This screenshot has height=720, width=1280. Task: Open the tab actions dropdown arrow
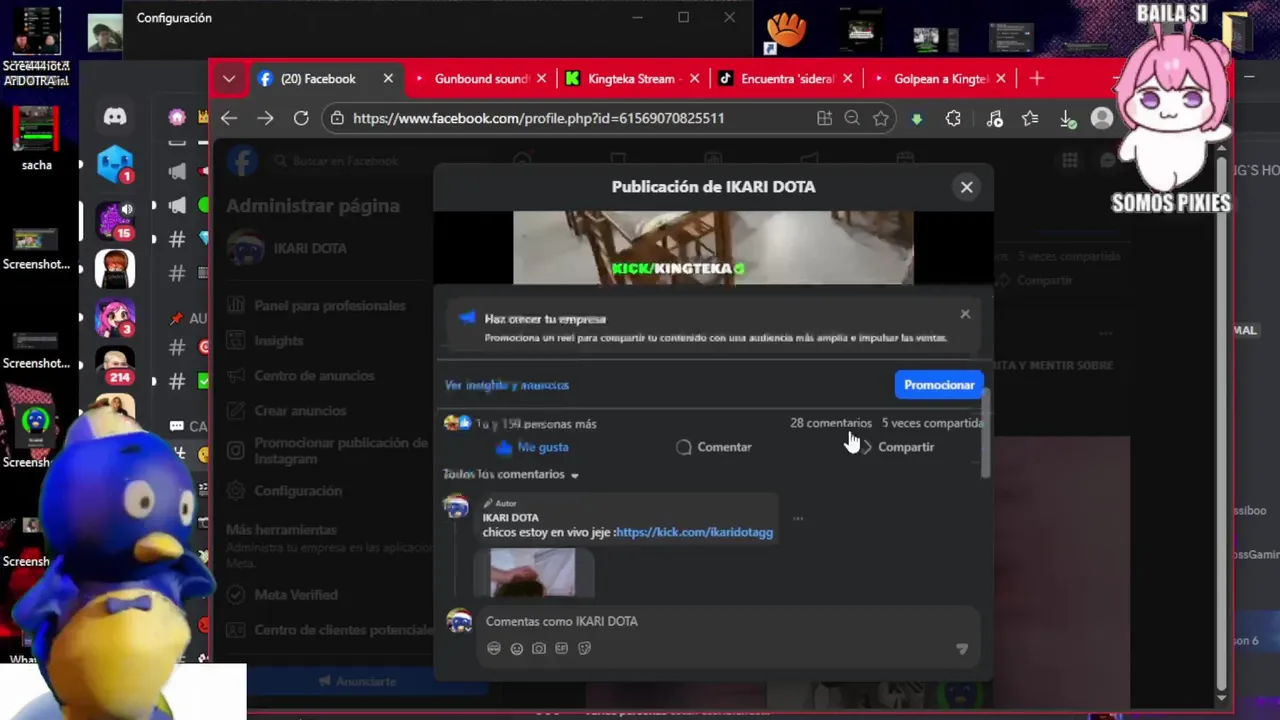tap(229, 79)
